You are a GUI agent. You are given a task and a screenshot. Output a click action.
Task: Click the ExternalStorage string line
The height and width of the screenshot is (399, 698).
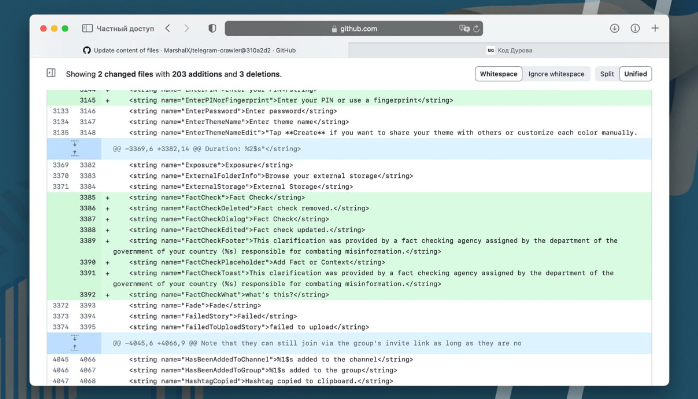coord(241,187)
